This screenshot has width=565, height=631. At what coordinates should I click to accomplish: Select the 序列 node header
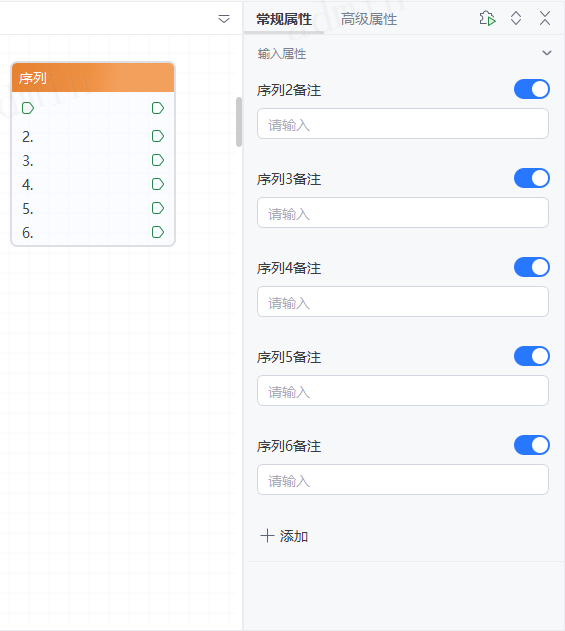(93, 78)
